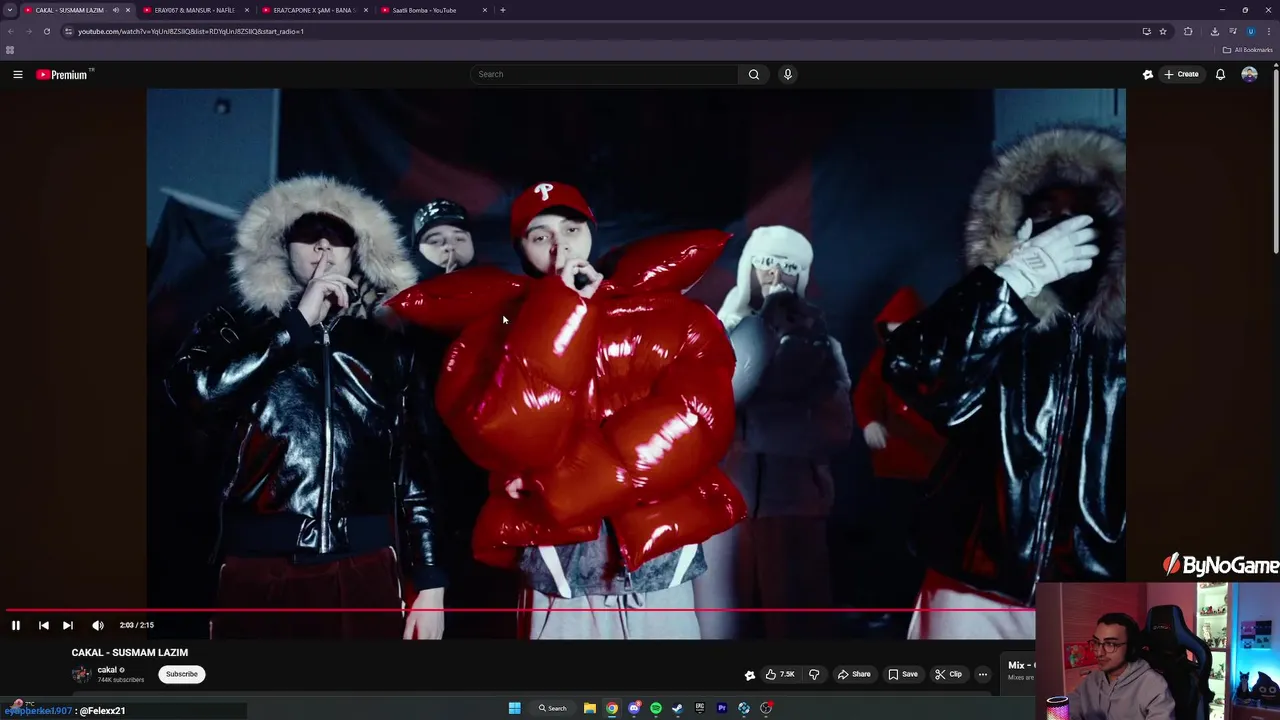The height and width of the screenshot is (720, 1280).
Task: Open more actions three-dot menu under the video
Action: point(983,674)
